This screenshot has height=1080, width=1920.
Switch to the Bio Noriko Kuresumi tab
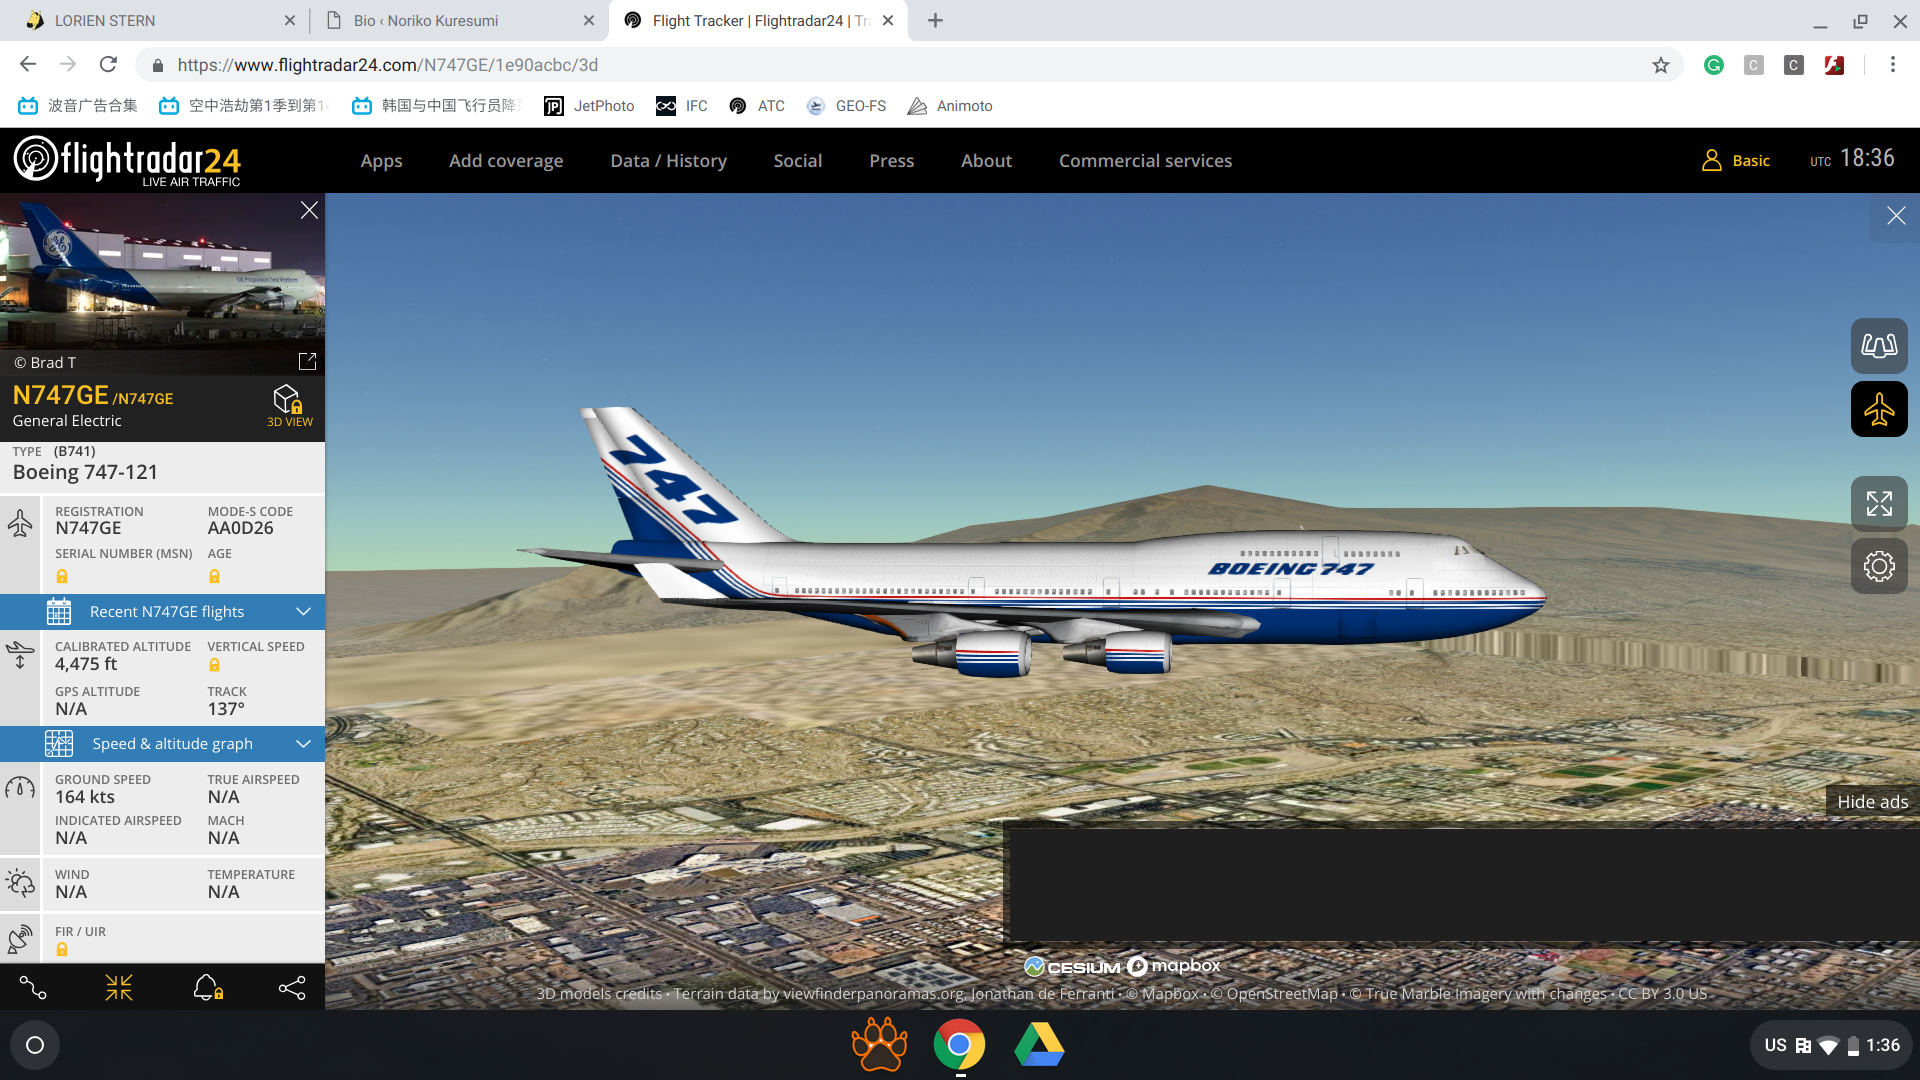pyautogui.click(x=425, y=20)
